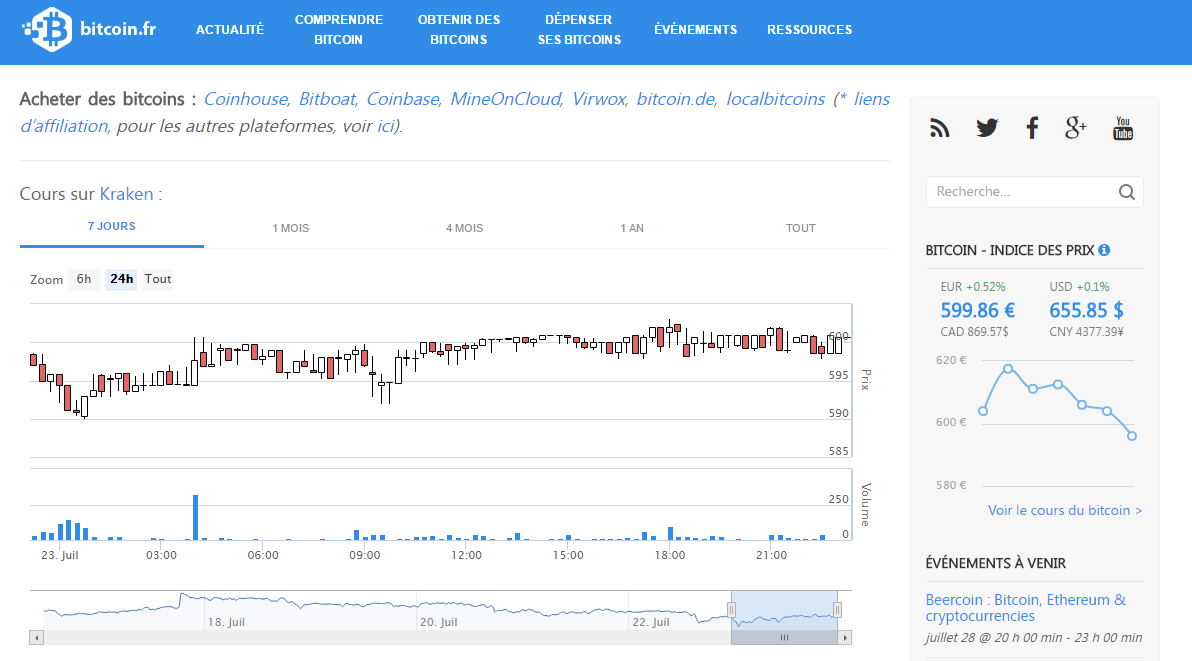Screen dimensions: 1192x661
Task: Switch to the Tout tab
Action: (x=800, y=228)
